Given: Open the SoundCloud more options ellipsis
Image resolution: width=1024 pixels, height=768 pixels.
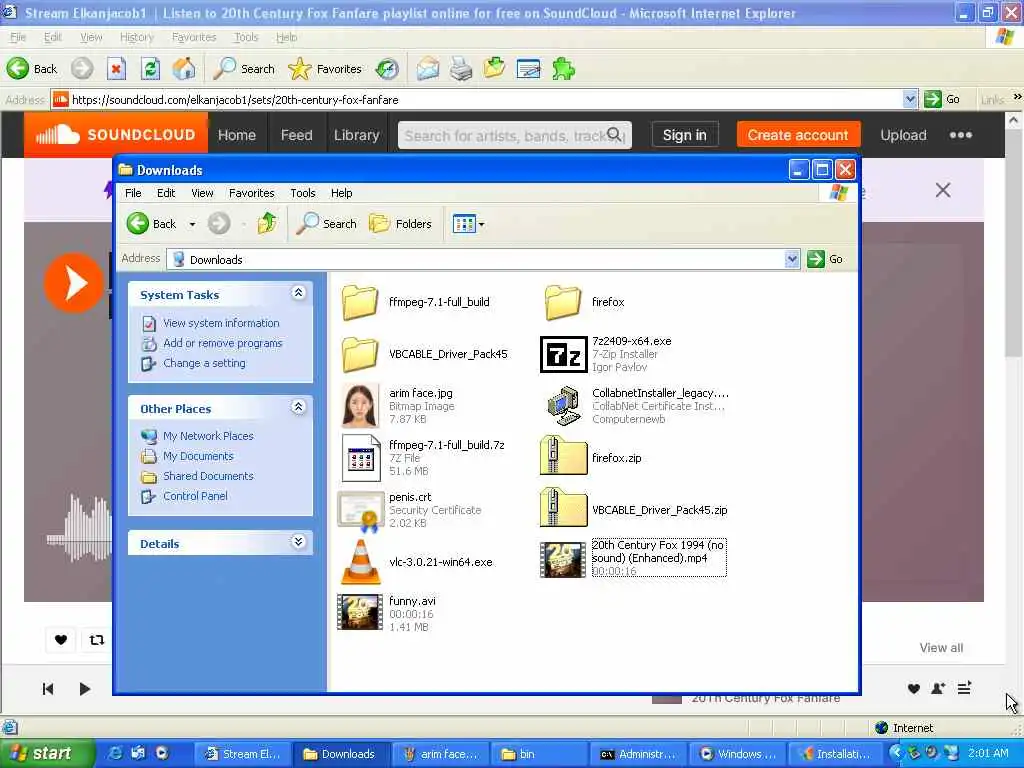Looking at the screenshot, I should [x=961, y=135].
